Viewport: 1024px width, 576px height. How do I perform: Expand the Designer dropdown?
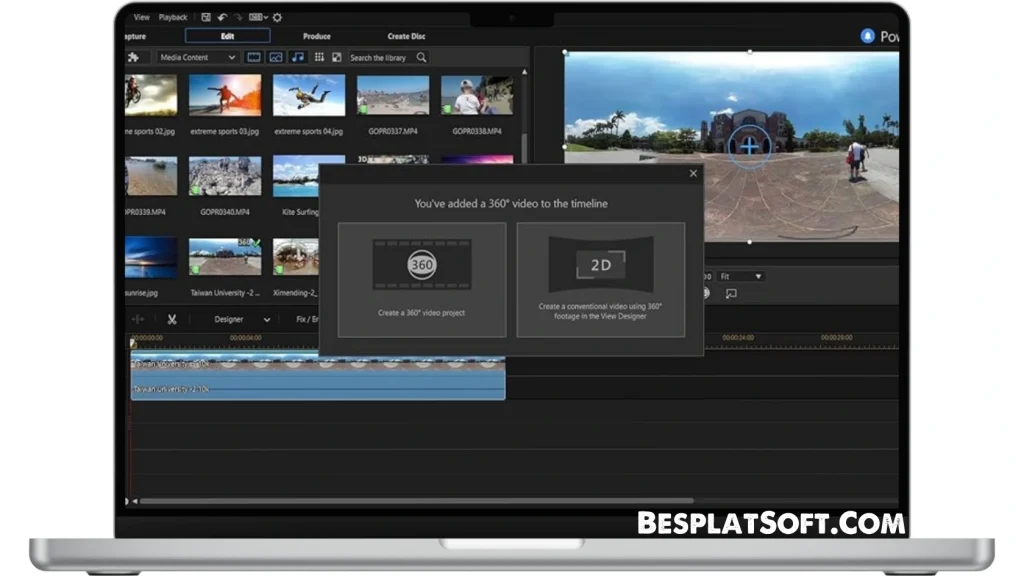tap(241, 319)
